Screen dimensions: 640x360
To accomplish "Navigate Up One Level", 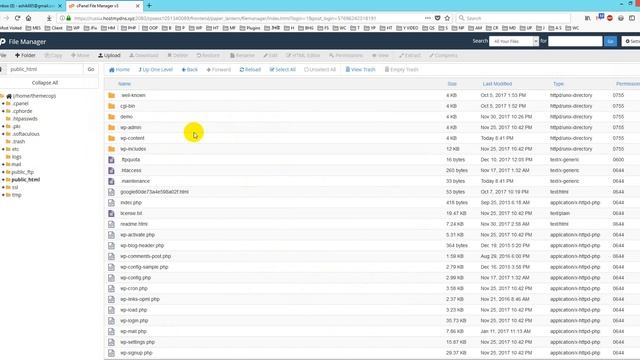I will tap(156, 70).
